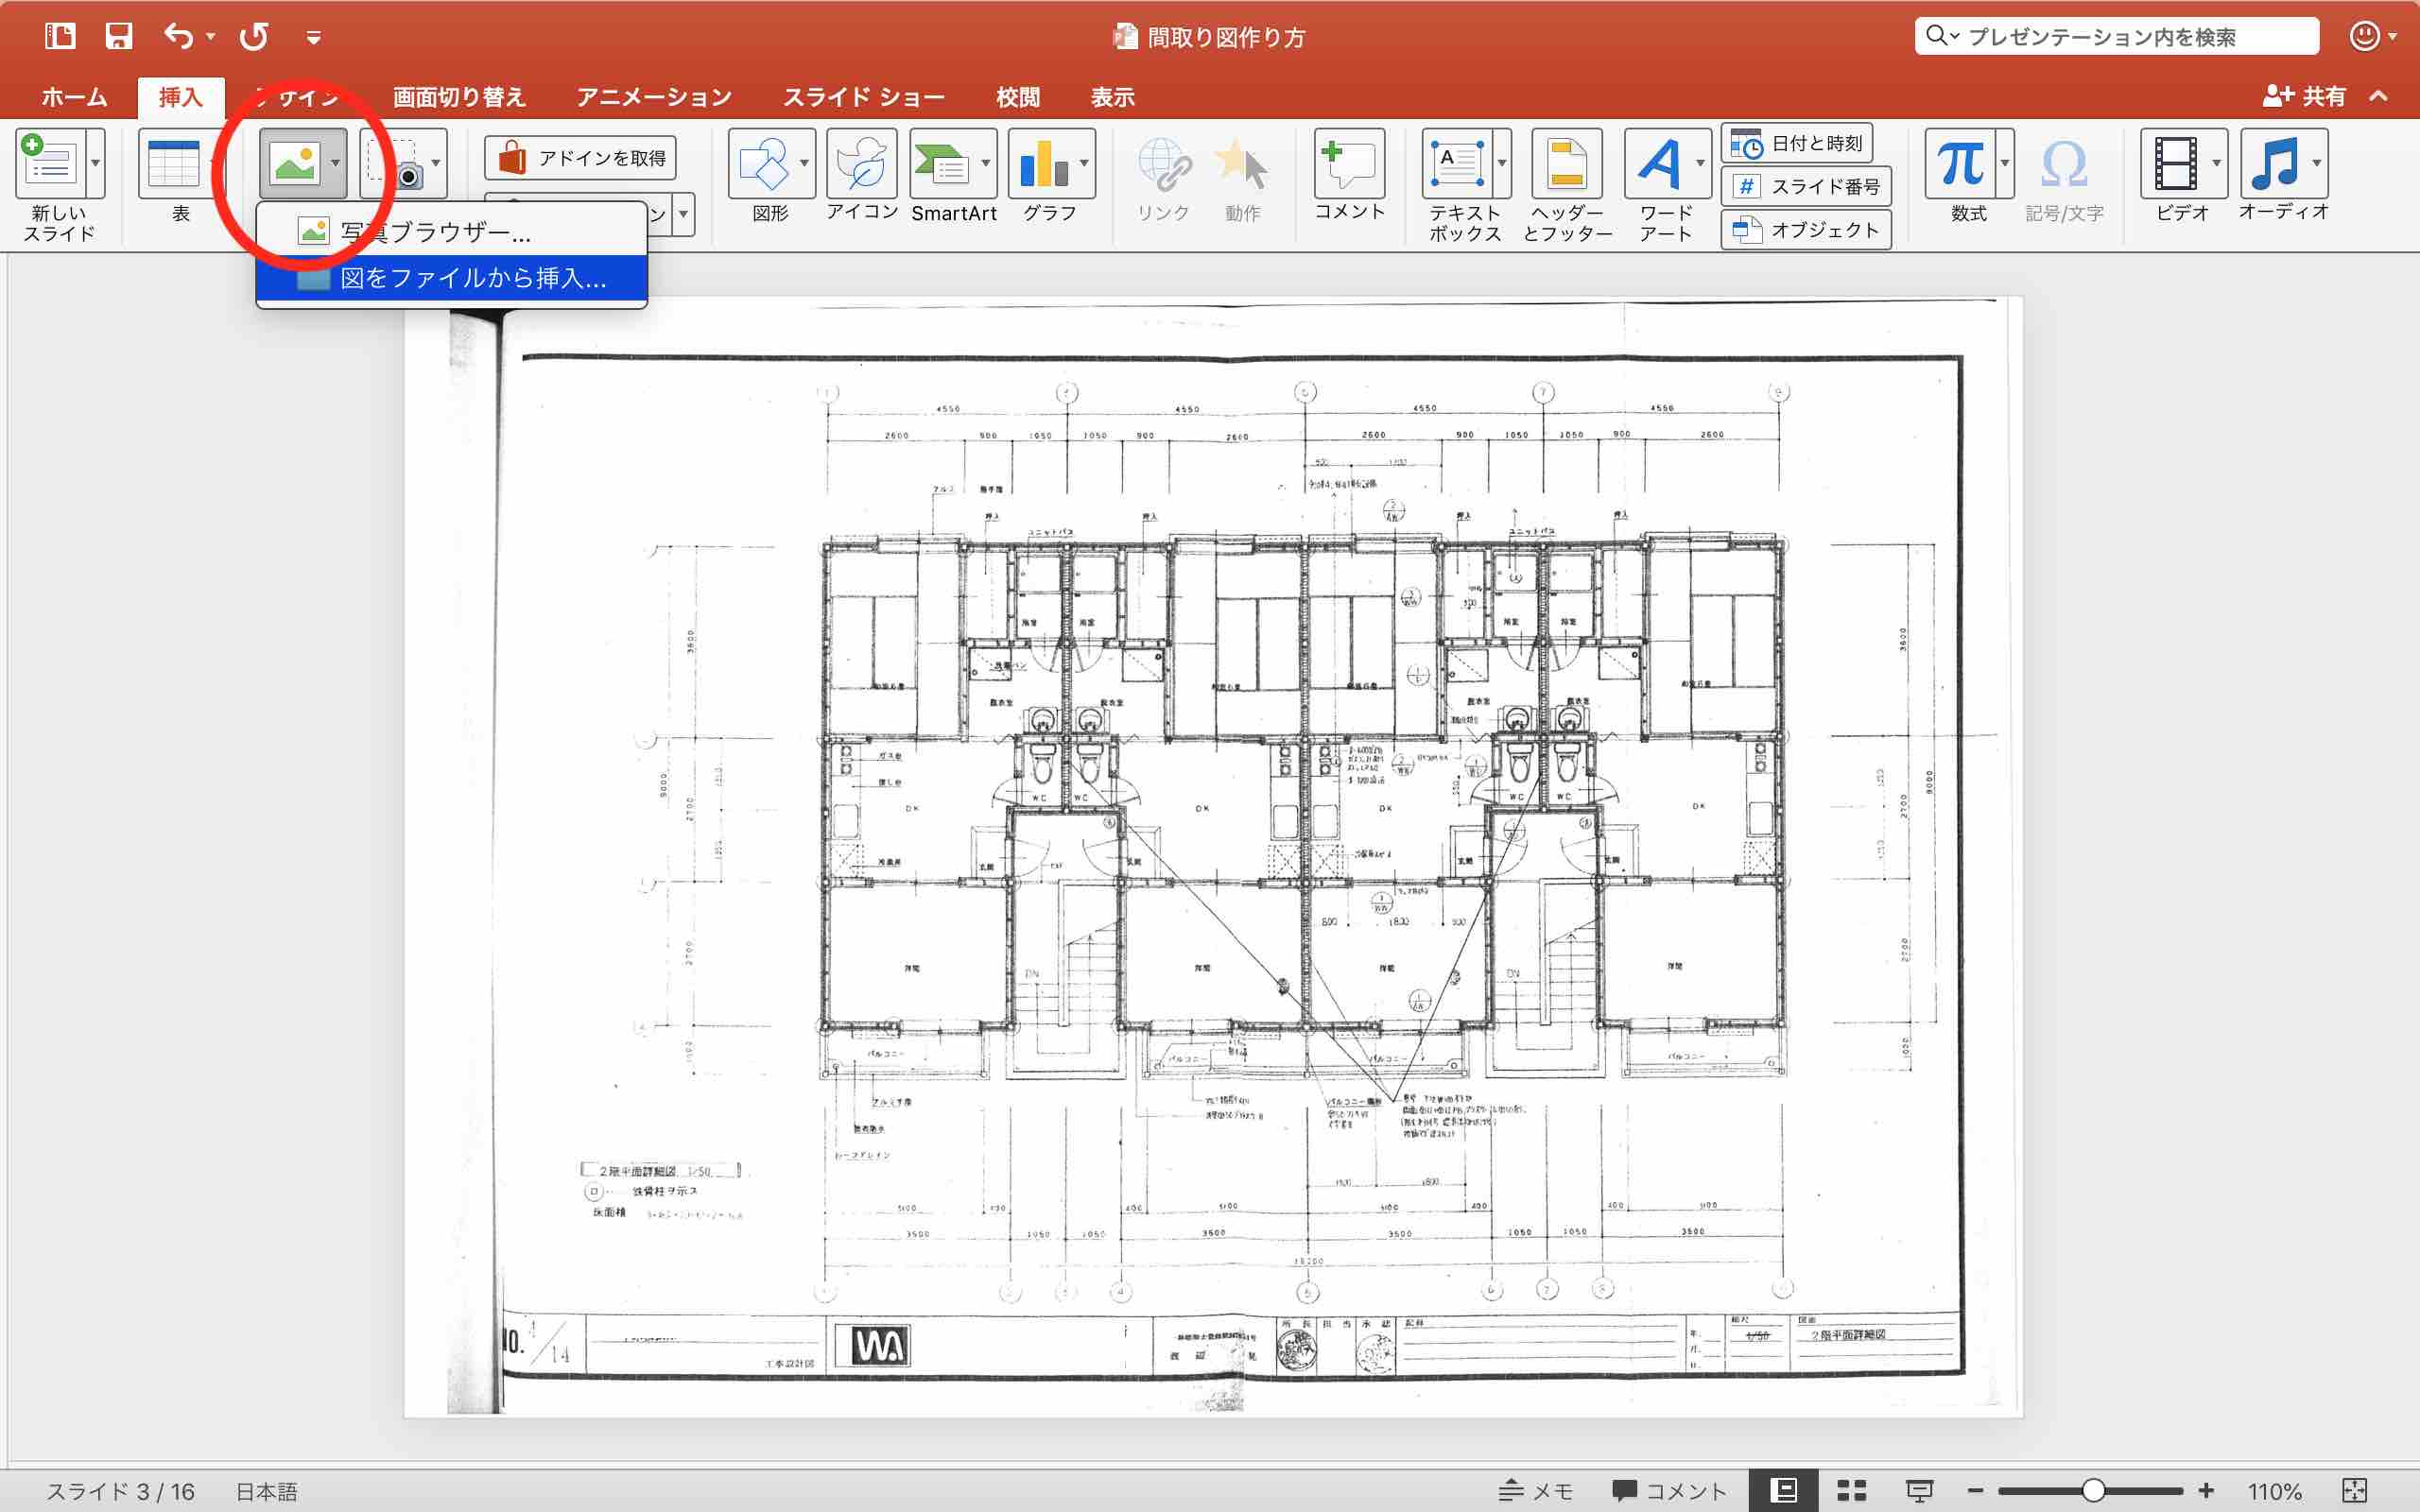The height and width of the screenshot is (1512, 2420).
Task: Click the ビデオ film icon
Action: click(x=2174, y=163)
